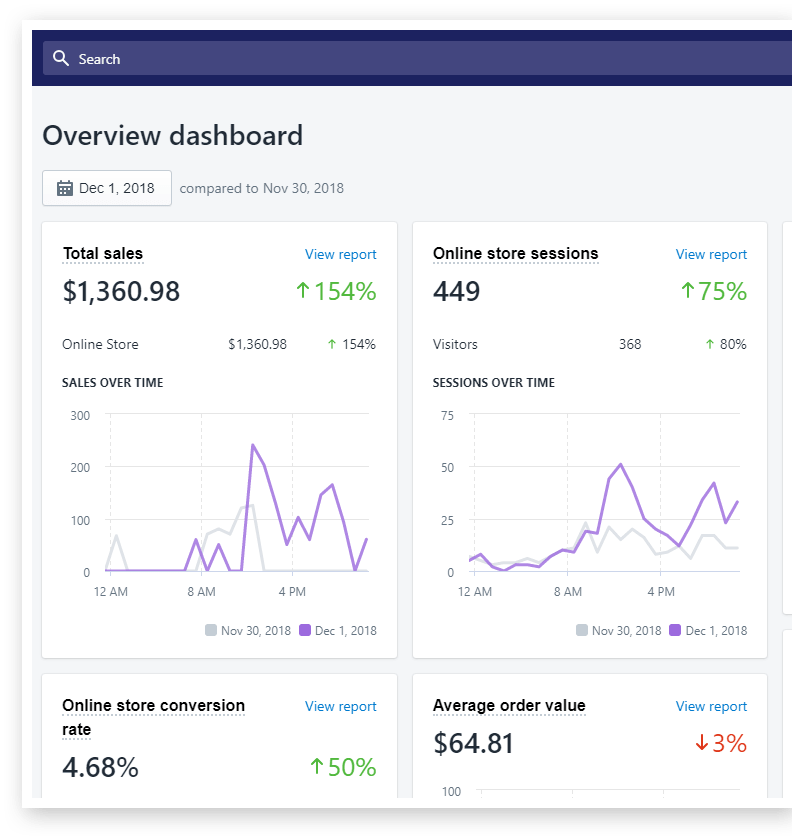Screen dimensions: 792x840
Task: Click the red down arrow beside 3%
Action: [x=702, y=743]
